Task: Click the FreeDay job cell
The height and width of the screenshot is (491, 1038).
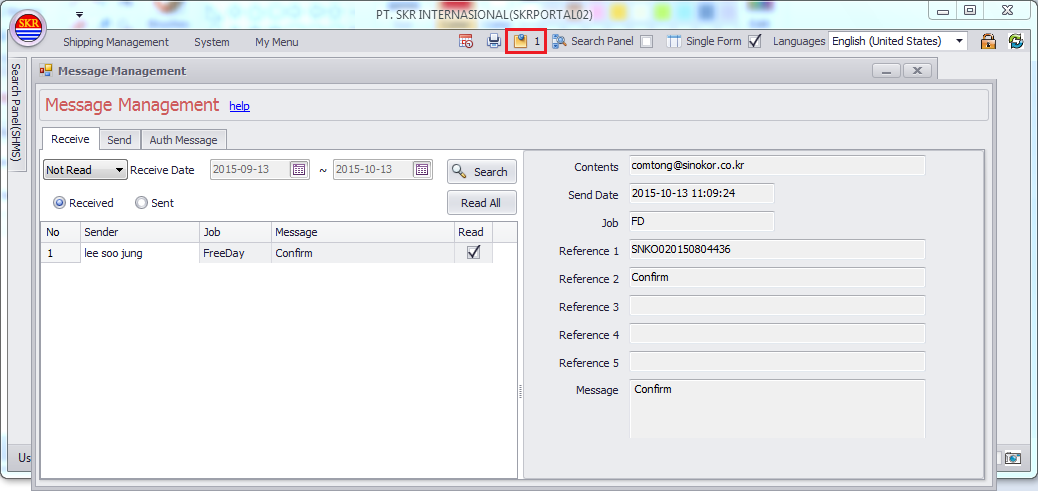Action: coord(236,253)
